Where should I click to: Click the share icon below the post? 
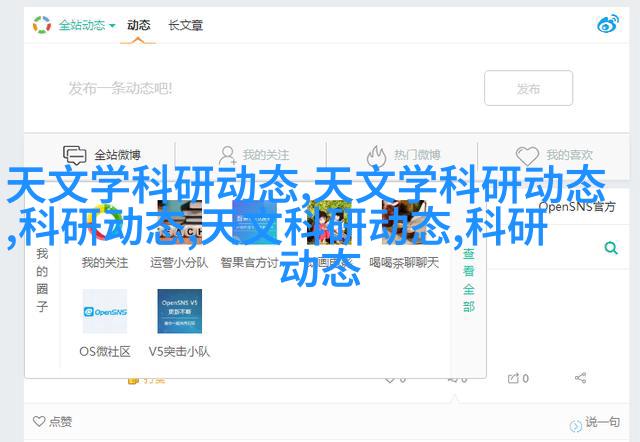pos(581,378)
